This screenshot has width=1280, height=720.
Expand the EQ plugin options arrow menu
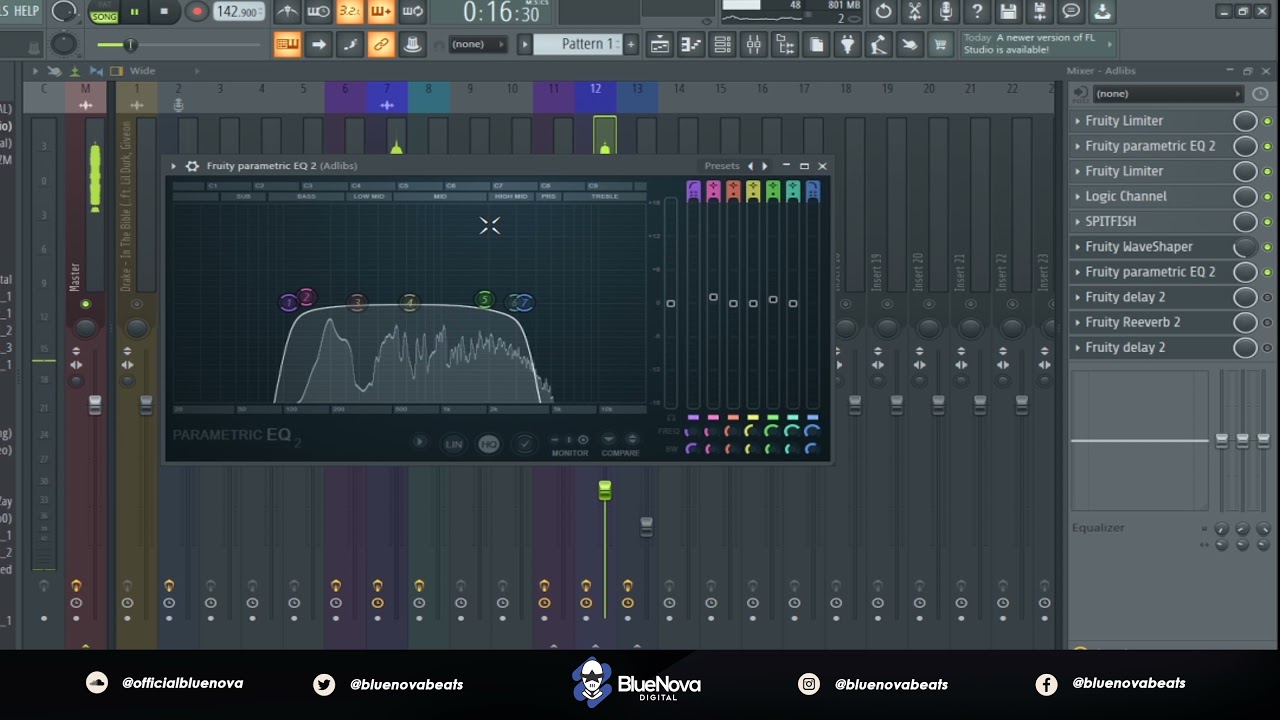[x=173, y=166]
